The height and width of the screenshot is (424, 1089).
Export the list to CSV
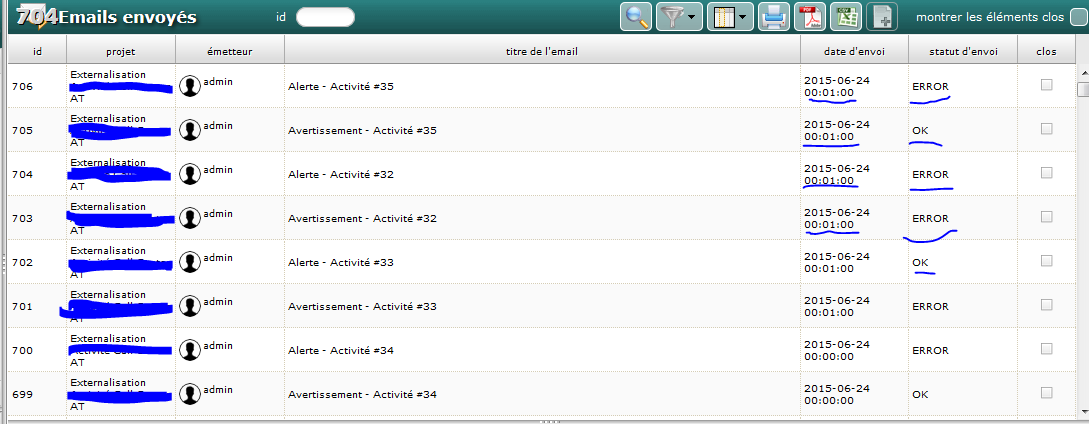click(x=846, y=17)
